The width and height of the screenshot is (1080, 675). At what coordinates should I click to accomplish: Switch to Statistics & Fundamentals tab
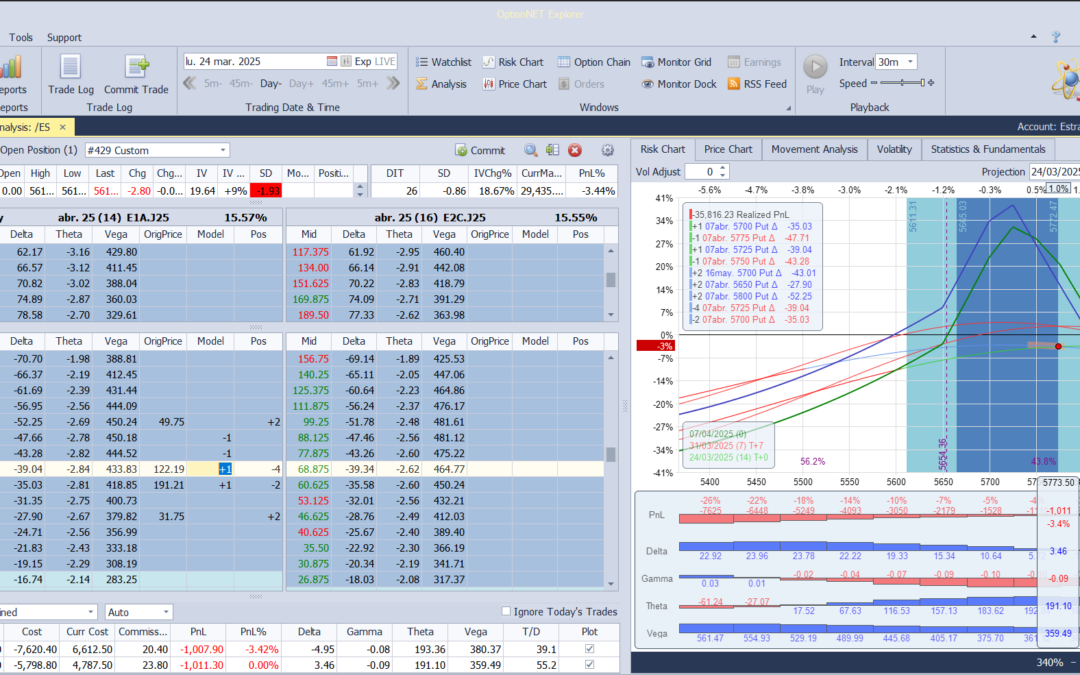(988, 149)
